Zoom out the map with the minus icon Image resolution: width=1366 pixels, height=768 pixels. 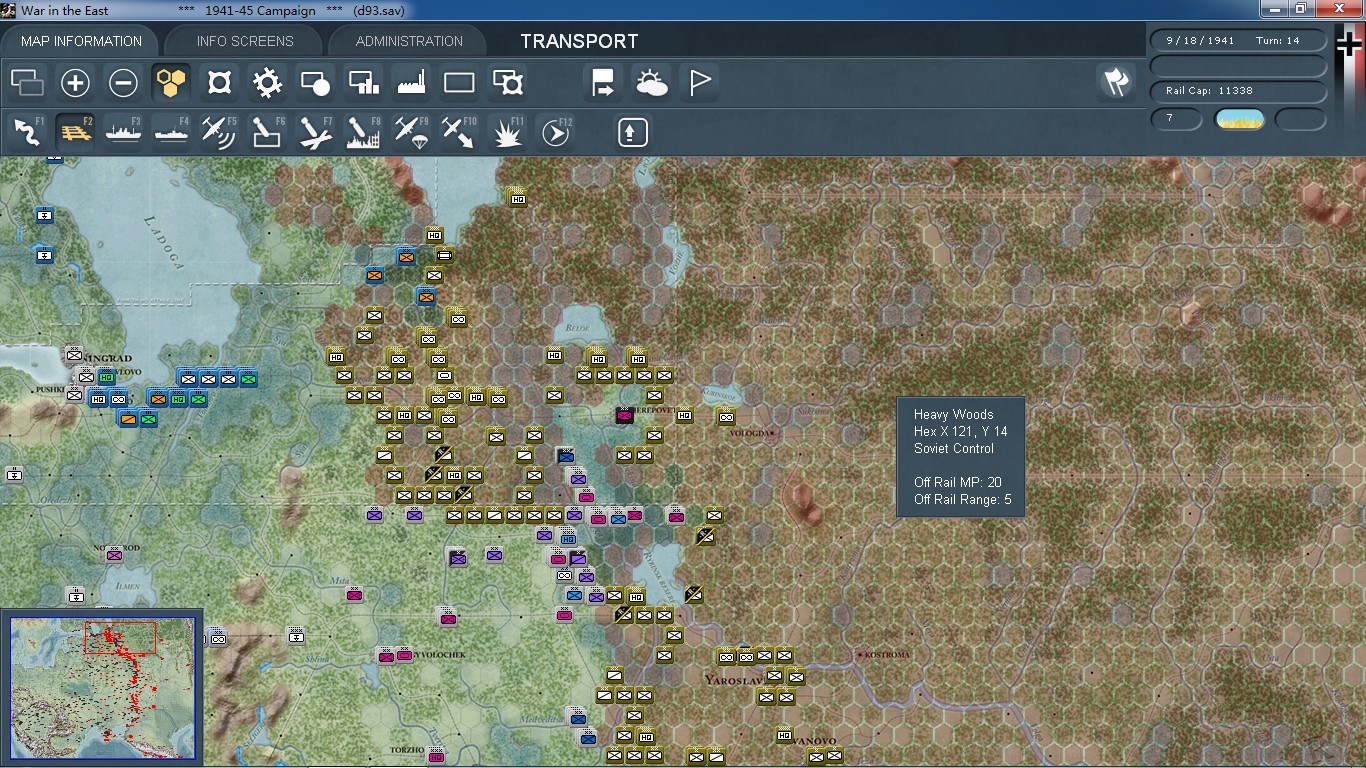point(123,82)
